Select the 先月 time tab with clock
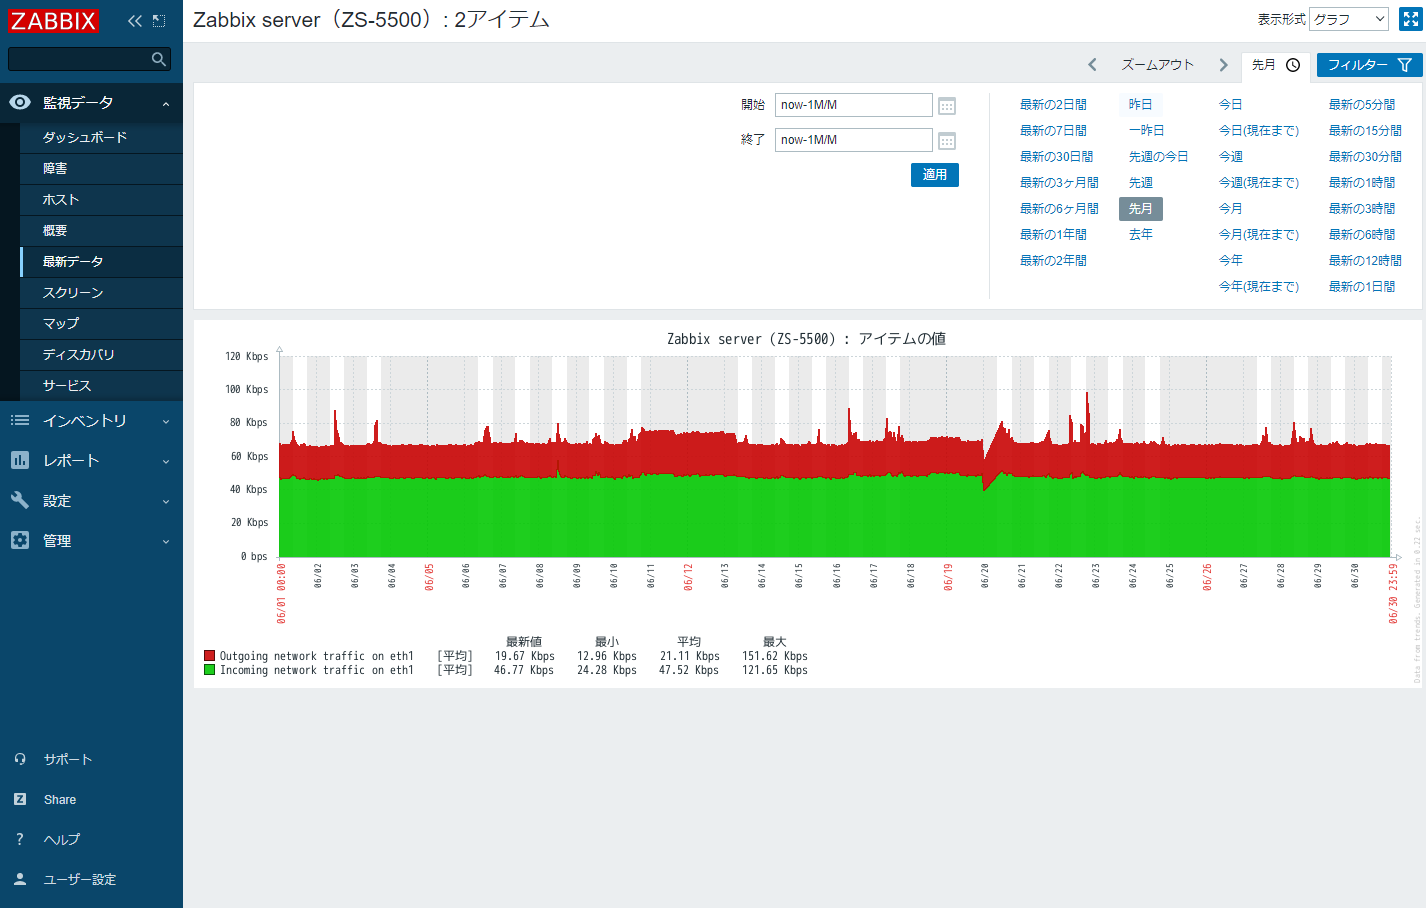 [1276, 65]
